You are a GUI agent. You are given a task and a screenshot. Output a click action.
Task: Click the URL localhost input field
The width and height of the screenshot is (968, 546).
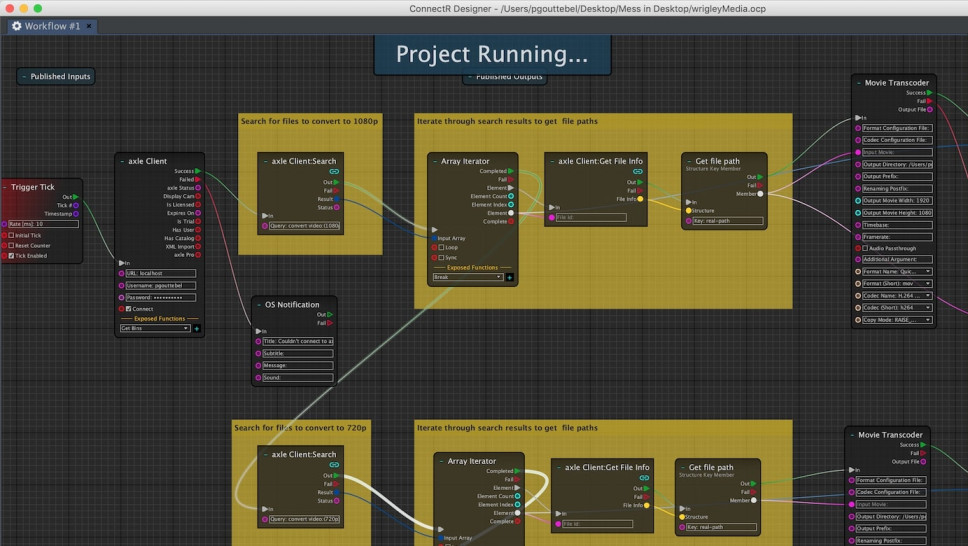pyautogui.click(x=161, y=274)
